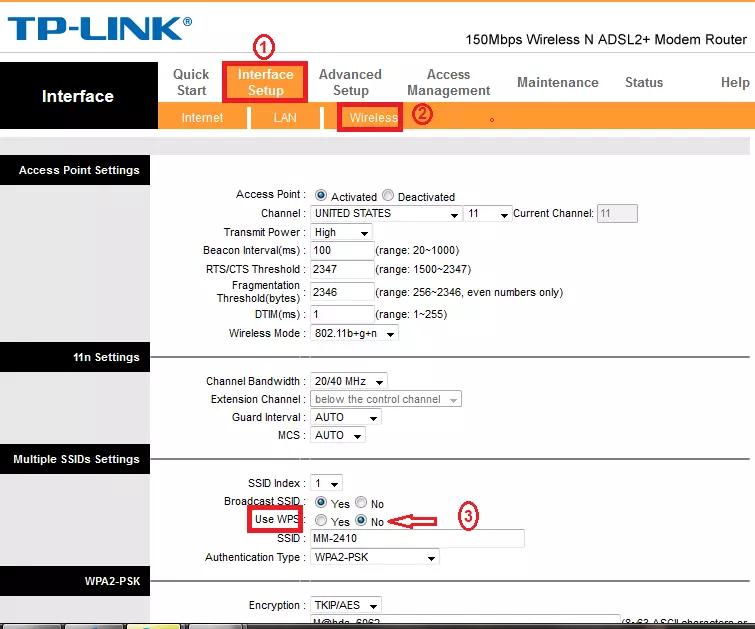The image size is (755, 629).
Task: Select No radio for Use WPS
Action: point(362,521)
